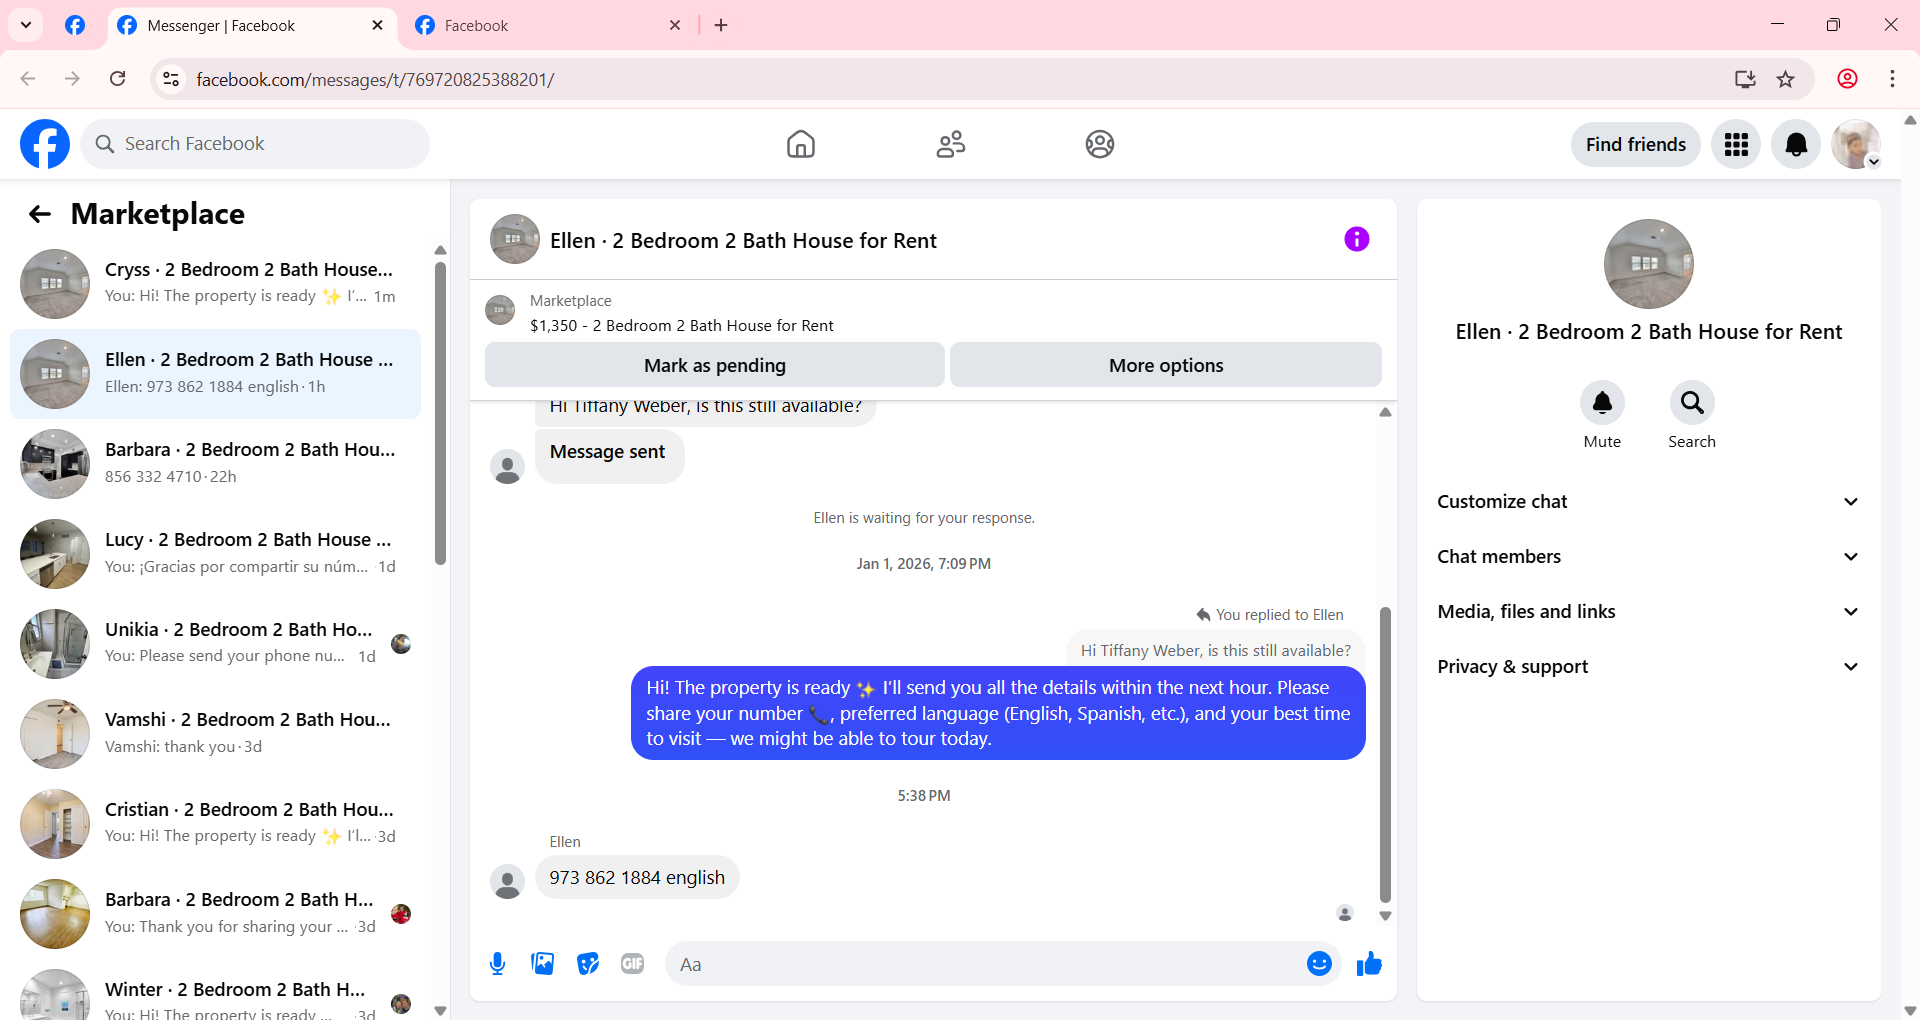The width and height of the screenshot is (1920, 1020).
Task: Open the apps menu grid icon
Action: [x=1736, y=145]
